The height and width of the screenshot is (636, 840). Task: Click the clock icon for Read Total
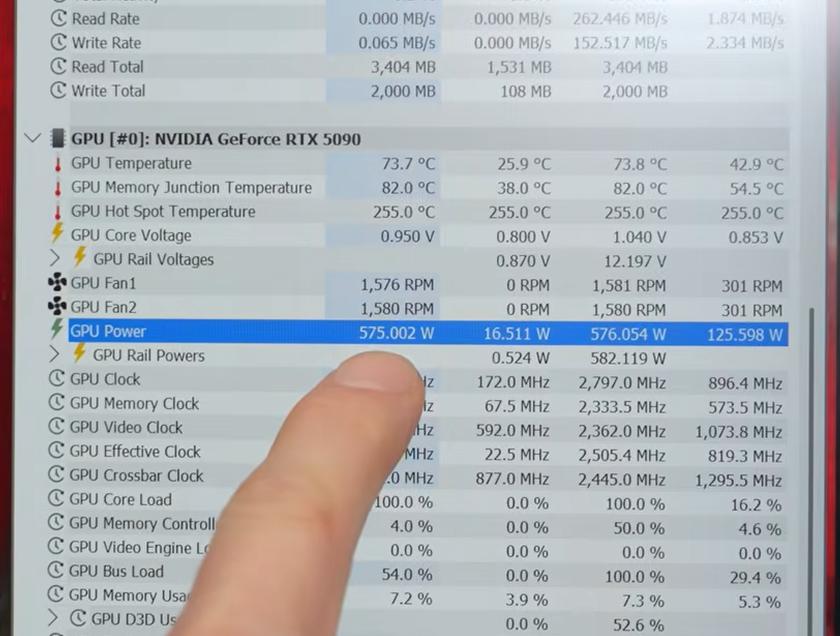pos(58,66)
